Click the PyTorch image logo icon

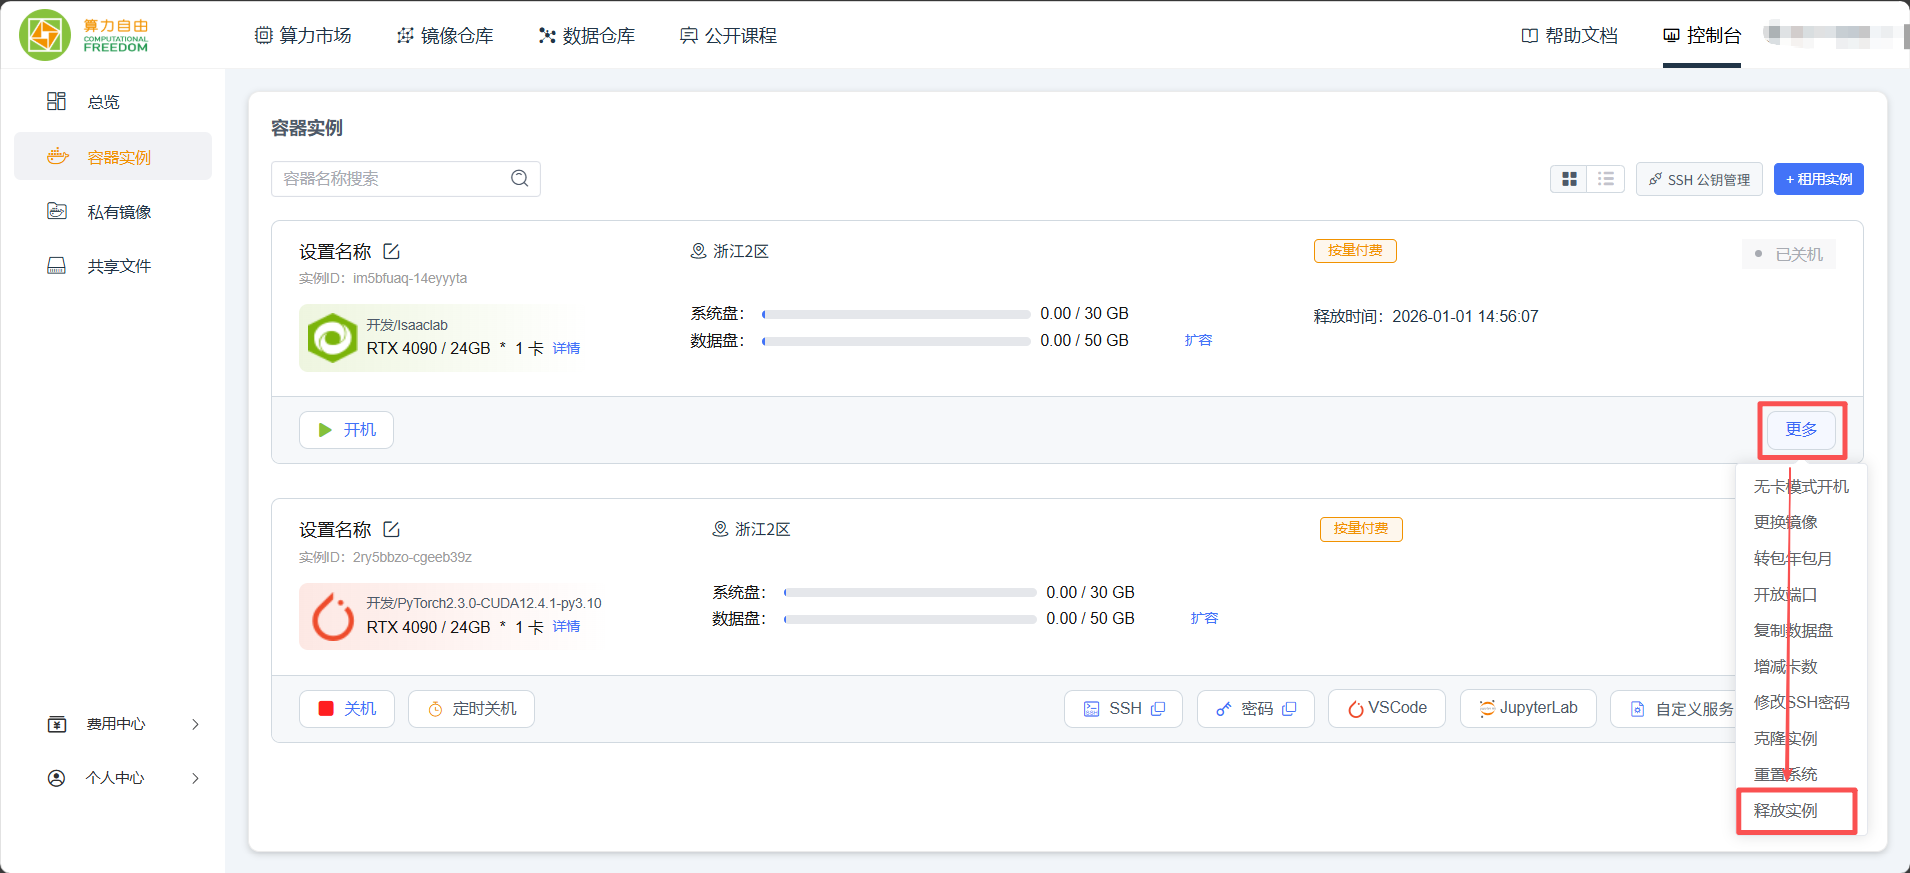point(332,616)
